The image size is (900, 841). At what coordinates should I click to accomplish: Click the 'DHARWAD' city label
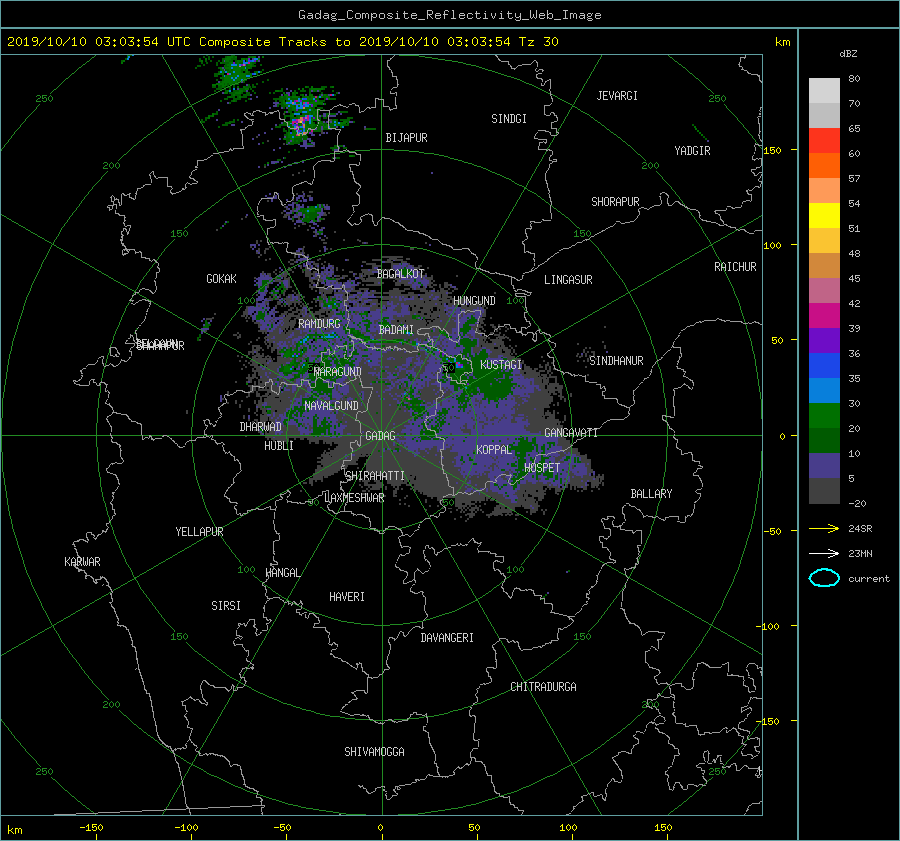pyautogui.click(x=261, y=427)
